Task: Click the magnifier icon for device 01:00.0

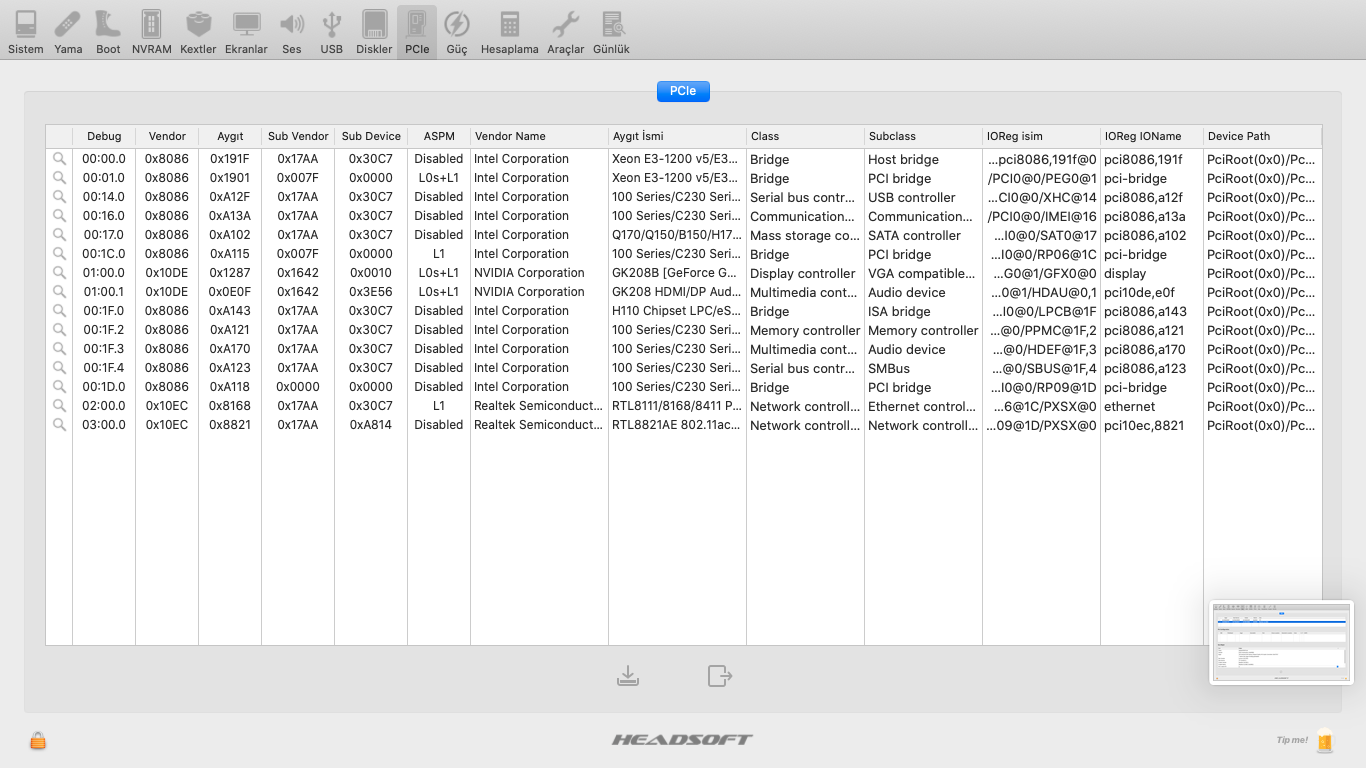Action: pyautogui.click(x=59, y=273)
